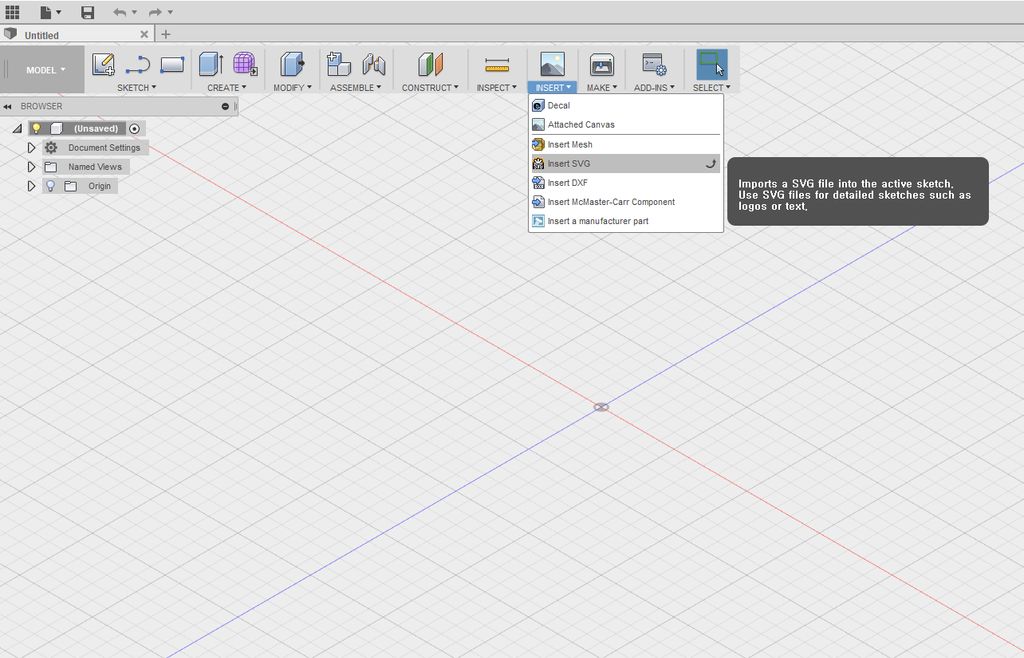The width and height of the screenshot is (1024, 658).
Task: Click the Redo arrow
Action: click(155, 12)
